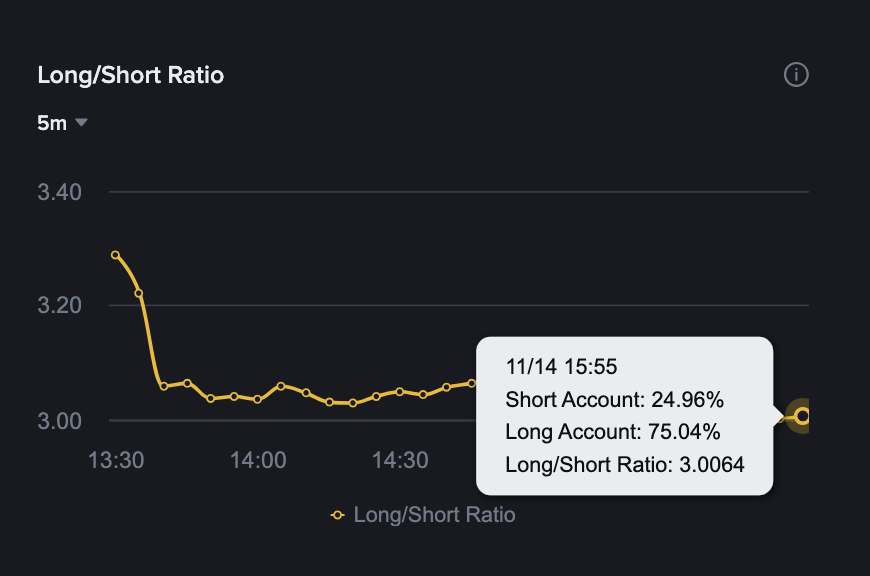This screenshot has height=576, width=870.
Task: Click the data point at 14:30
Action: click(x=399, y=392)
